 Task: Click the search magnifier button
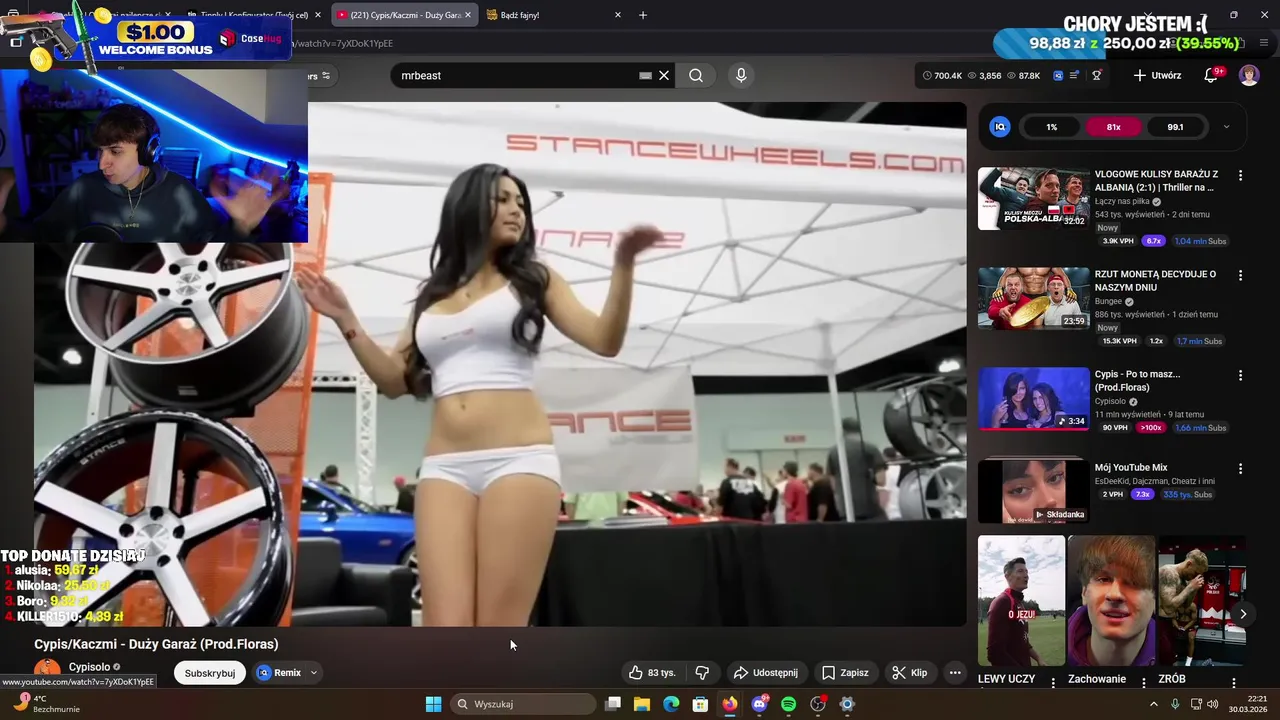click(x=696, y=75)
